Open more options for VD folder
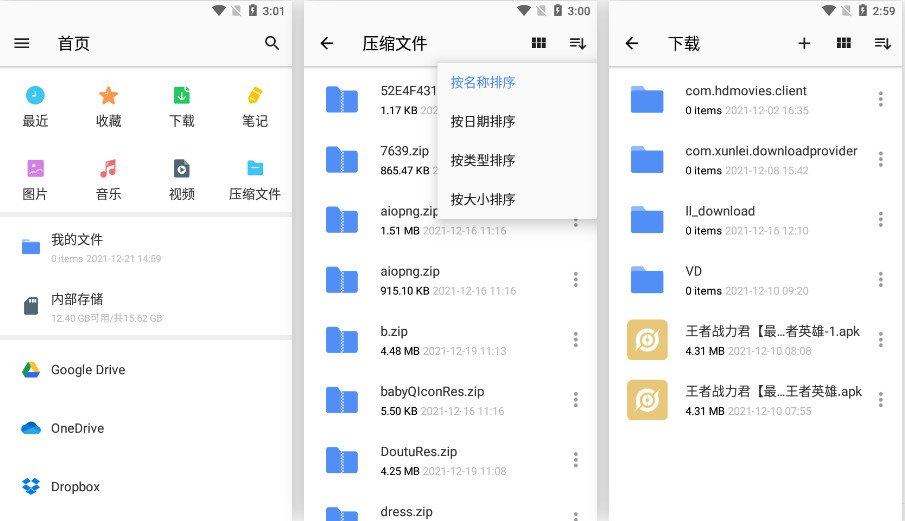905x521 pixels. [881, 280]
